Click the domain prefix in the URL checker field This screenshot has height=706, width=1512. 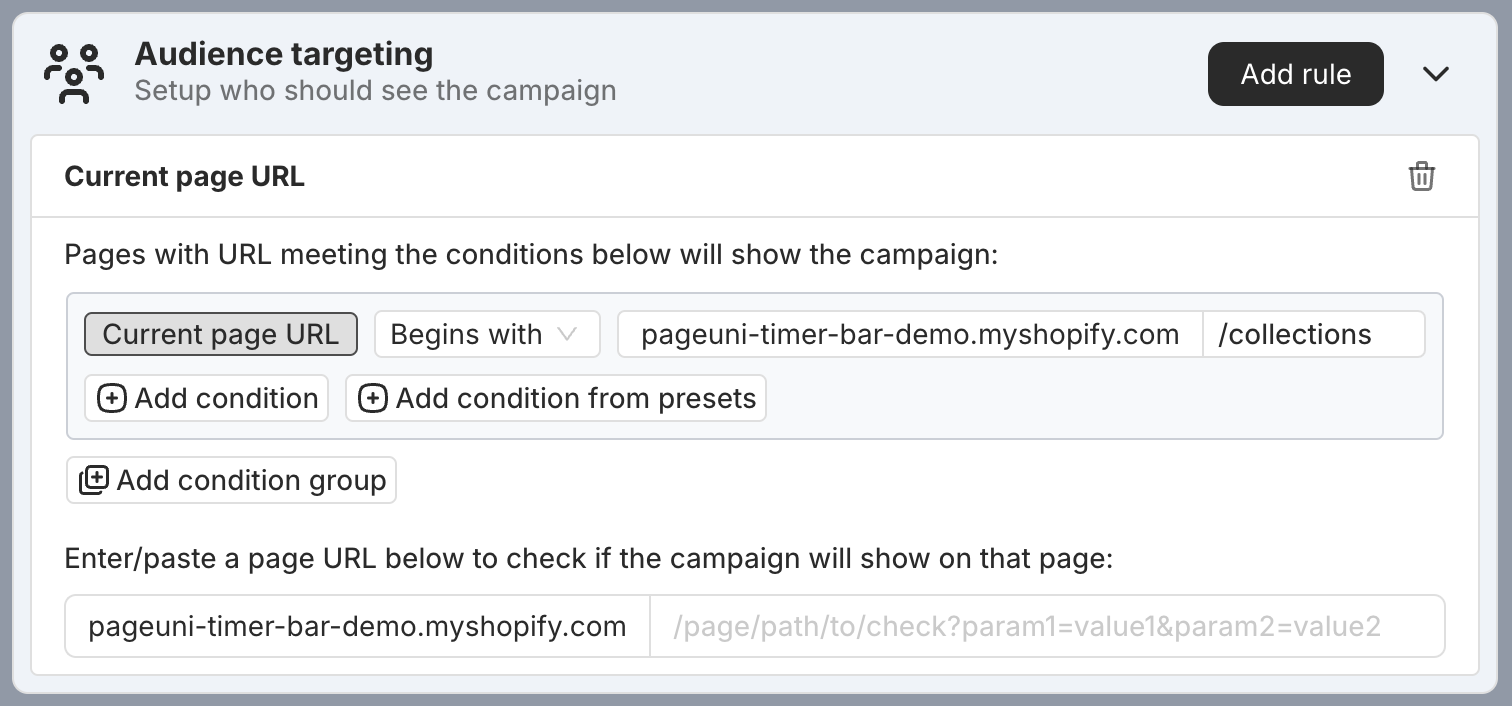[x=358, y=626]
